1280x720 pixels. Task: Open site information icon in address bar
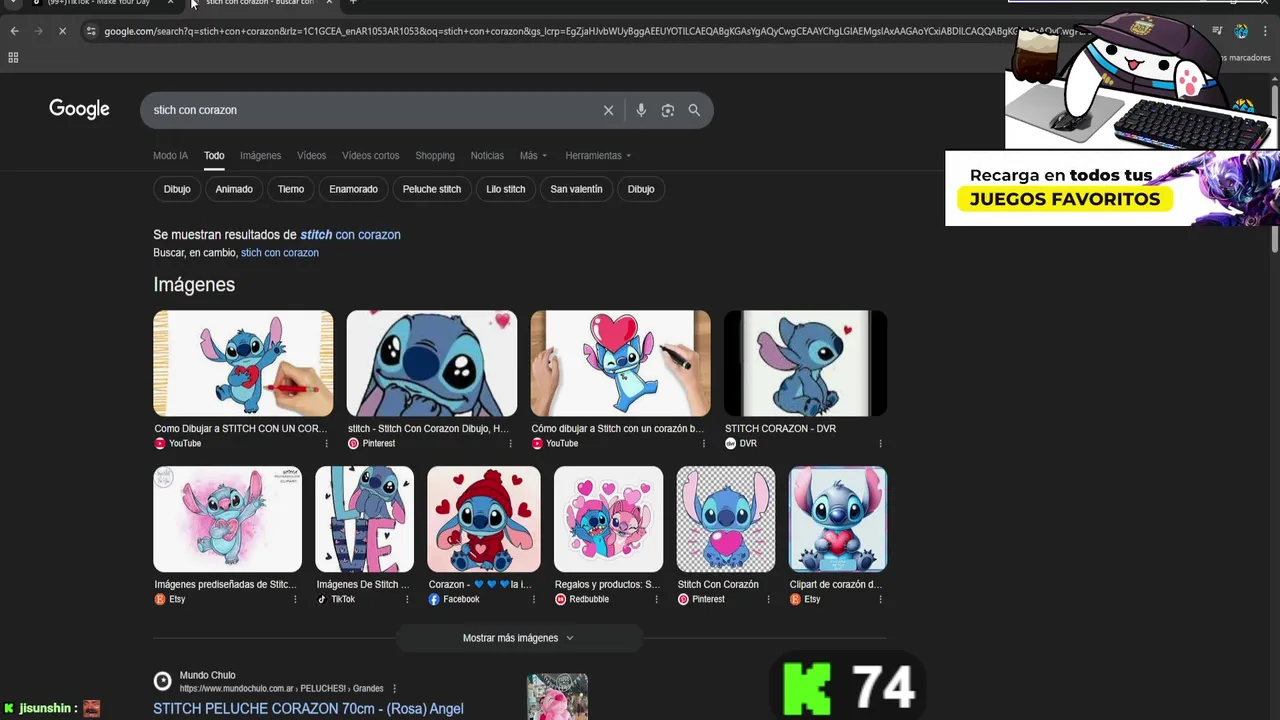[x=91, y=31]
